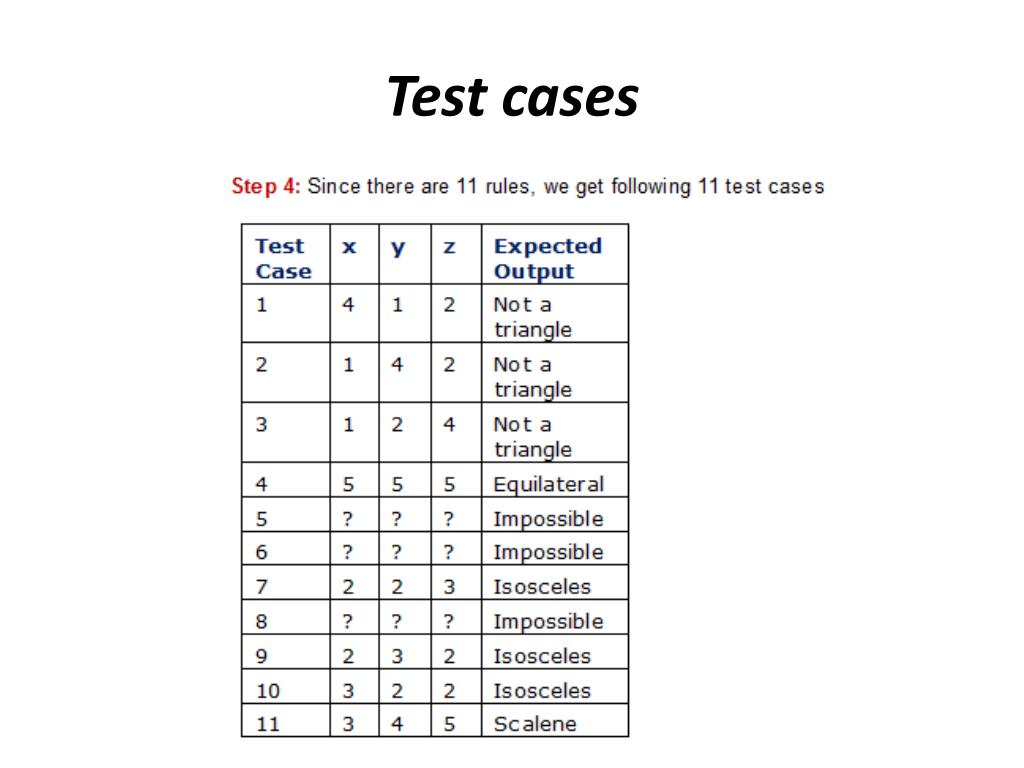
Task: Click 'Not a triangle' in test case 3
Action: (x=532, y=438)
